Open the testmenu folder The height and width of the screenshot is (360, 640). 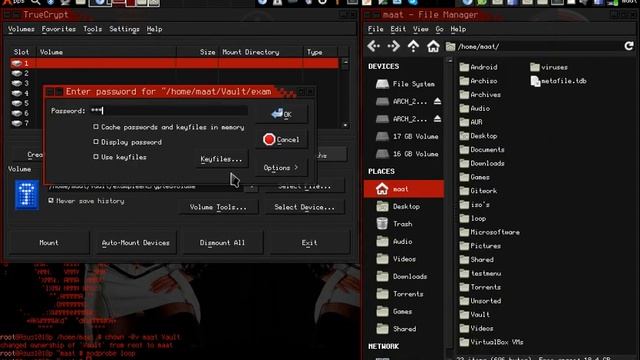tap(480, 273)
